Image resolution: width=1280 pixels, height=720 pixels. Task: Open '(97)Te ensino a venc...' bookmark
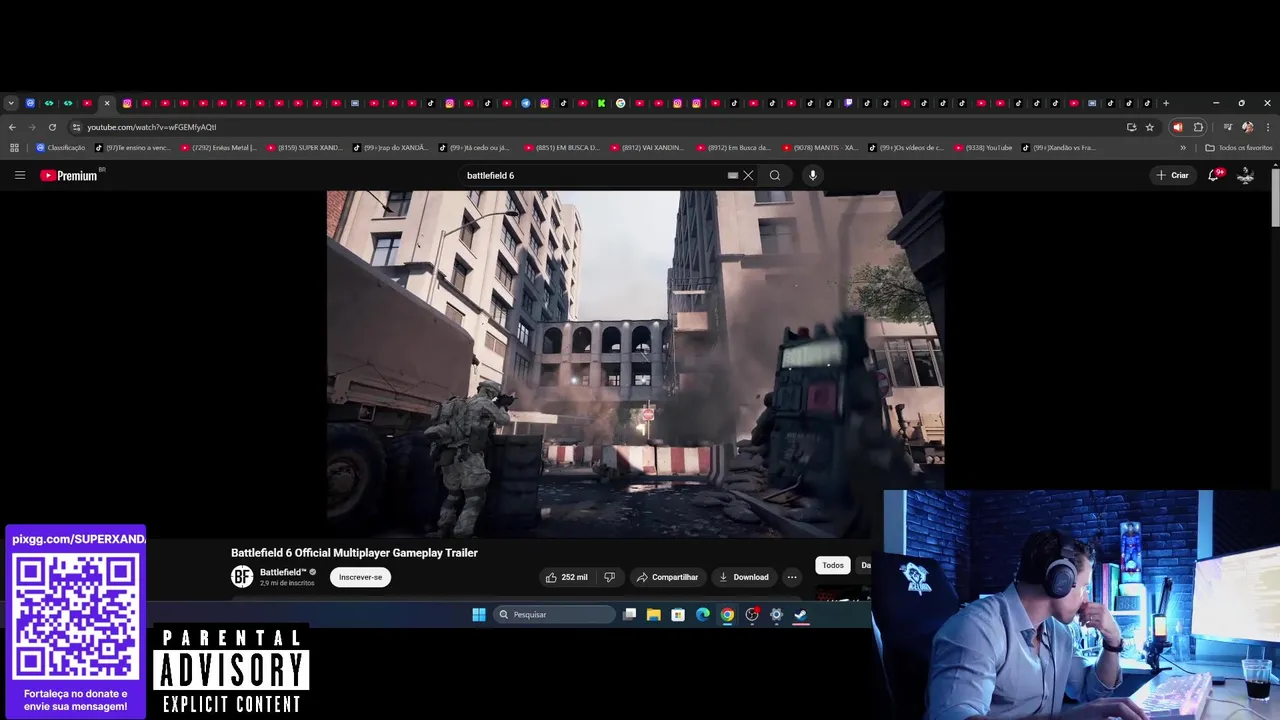133,148
